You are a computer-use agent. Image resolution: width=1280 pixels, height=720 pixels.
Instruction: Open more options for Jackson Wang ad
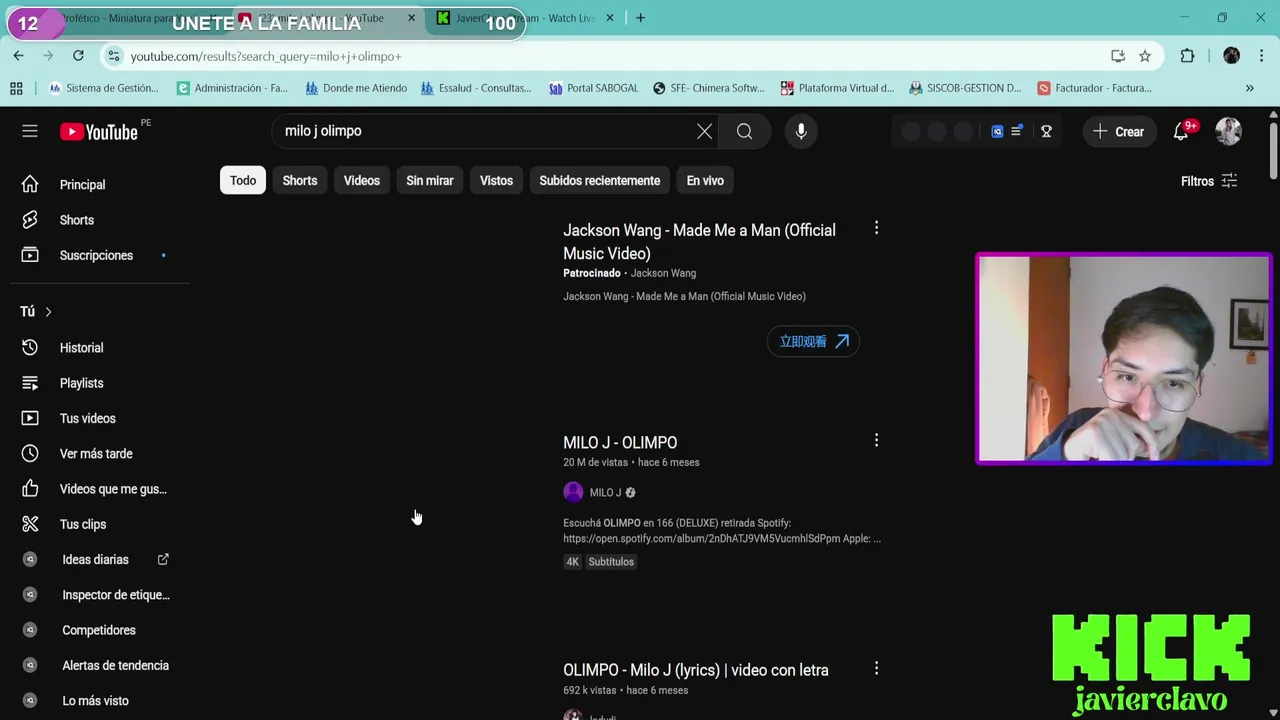coord(876,228)
